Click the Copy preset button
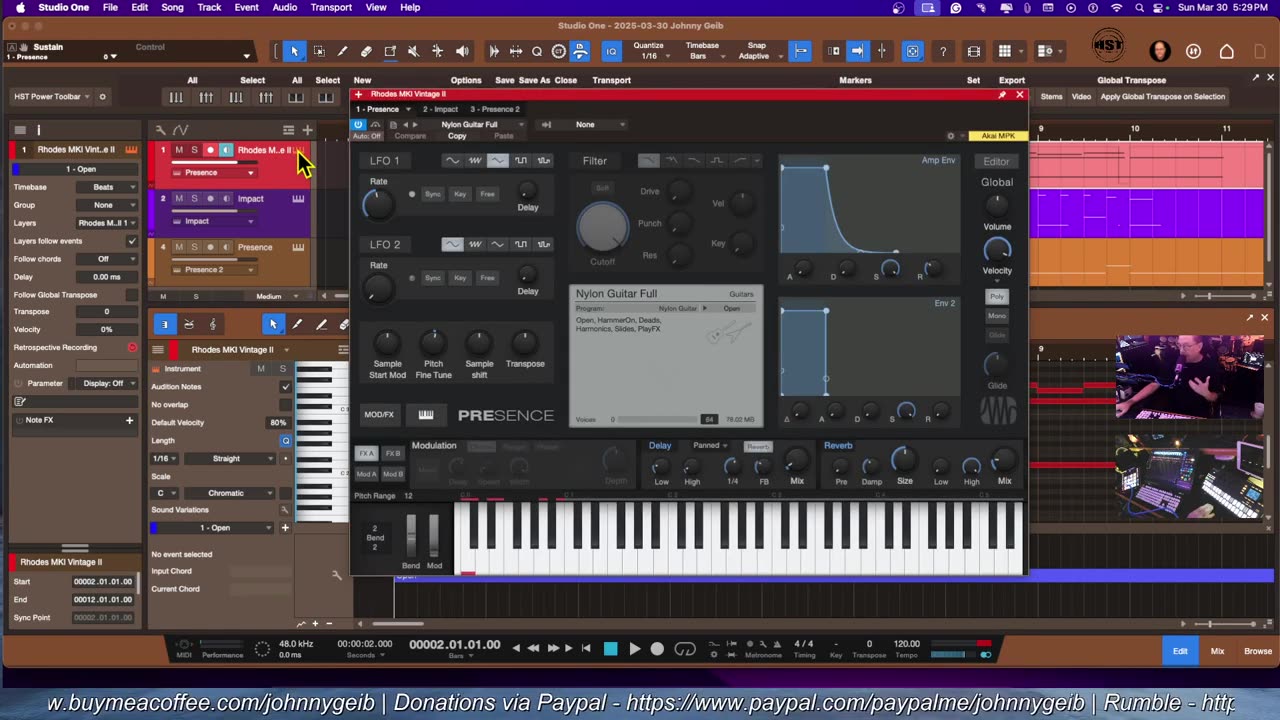Image resolution: width=1280 pixels, height=720 pixels. [457, 136]
